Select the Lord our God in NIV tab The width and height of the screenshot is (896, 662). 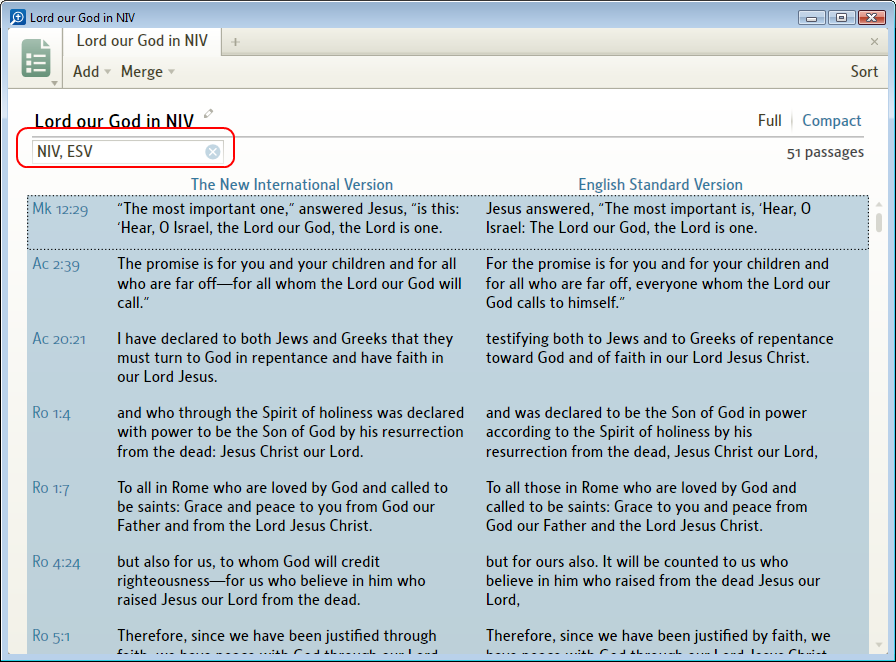(x=142, y=41)
